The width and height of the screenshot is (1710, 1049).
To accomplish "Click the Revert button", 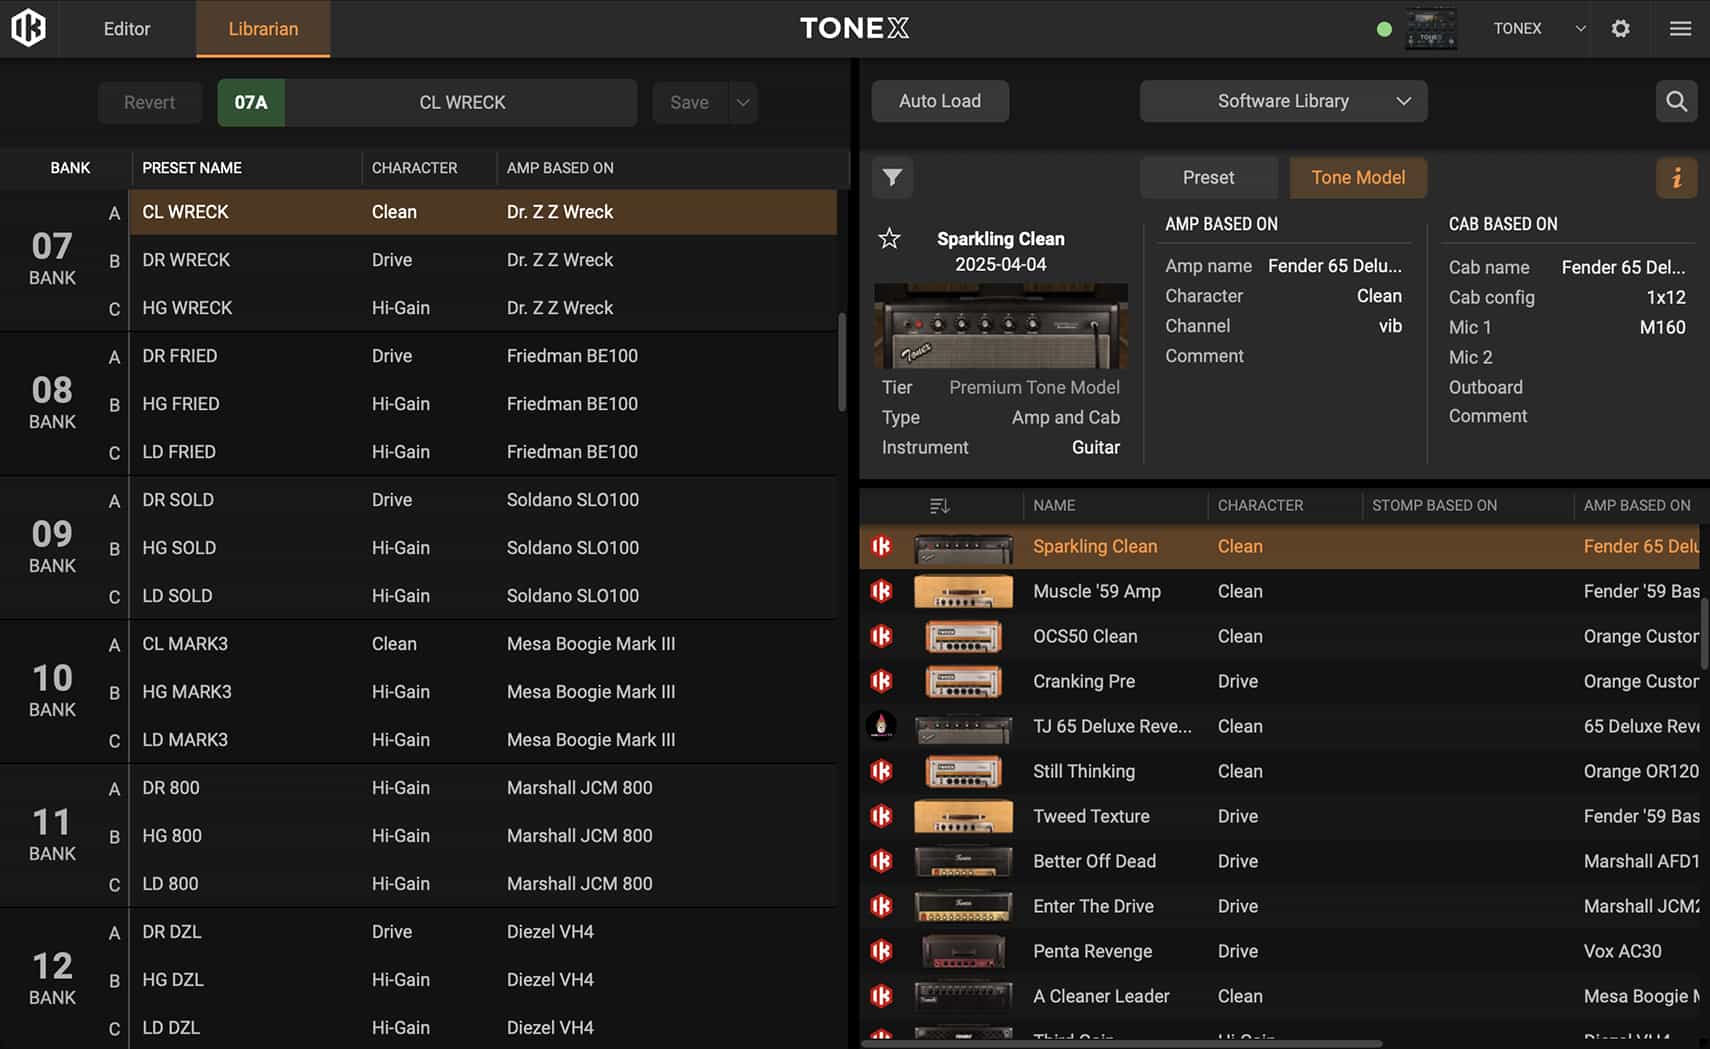I will [149, 102].
